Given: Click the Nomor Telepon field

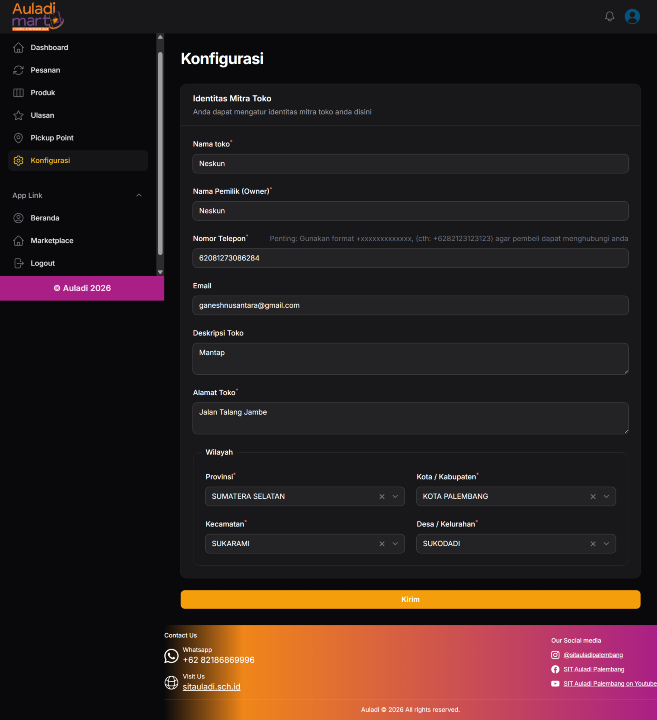Looking at the screenshot, I should click(410, 258).
